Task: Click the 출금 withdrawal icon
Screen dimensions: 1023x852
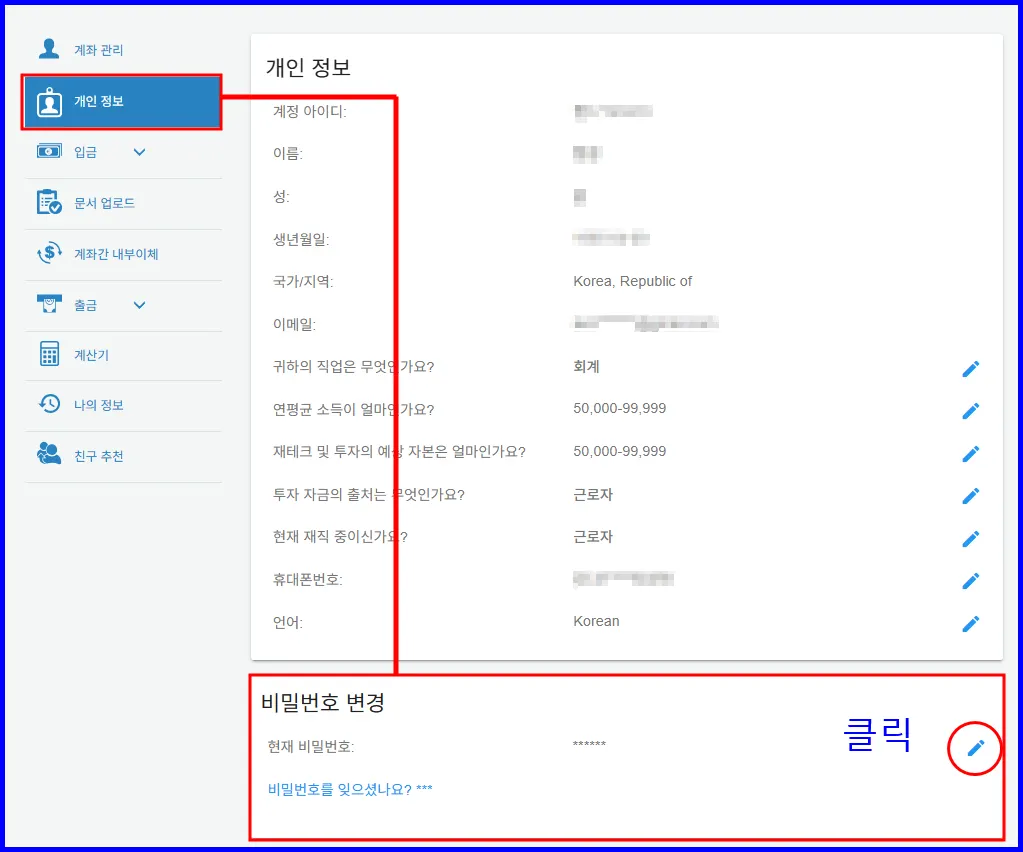Action: 49,304
